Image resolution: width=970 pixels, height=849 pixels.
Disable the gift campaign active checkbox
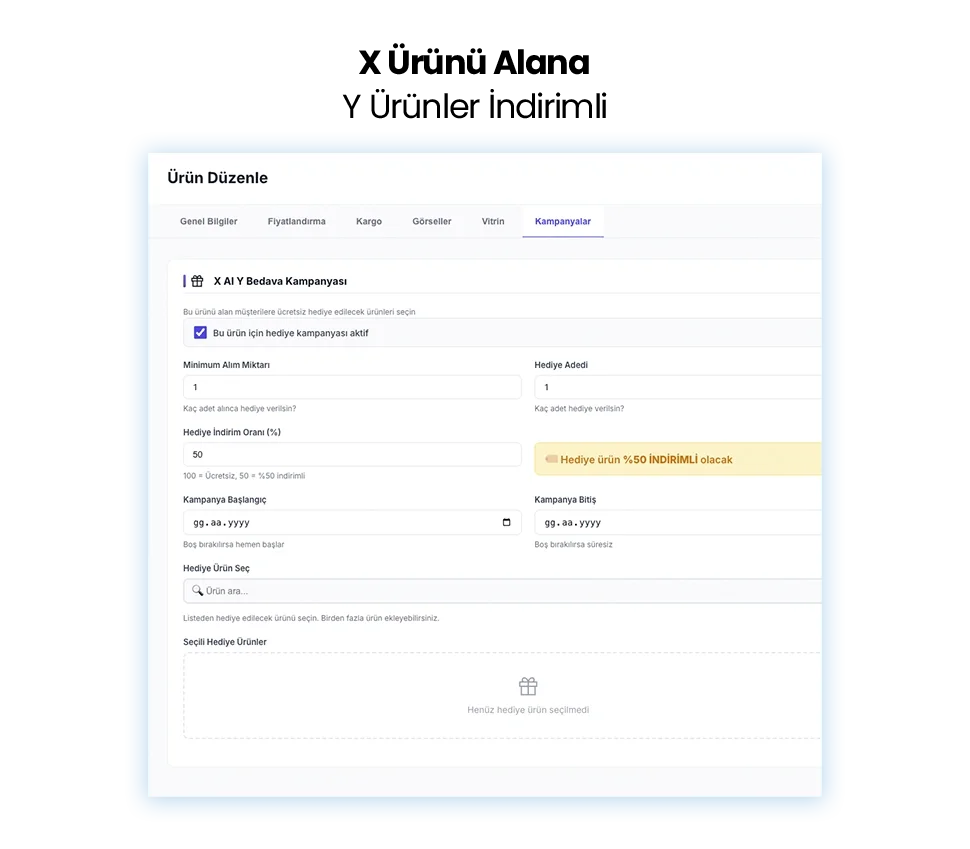pyautogui.click(x=200, y=333)
